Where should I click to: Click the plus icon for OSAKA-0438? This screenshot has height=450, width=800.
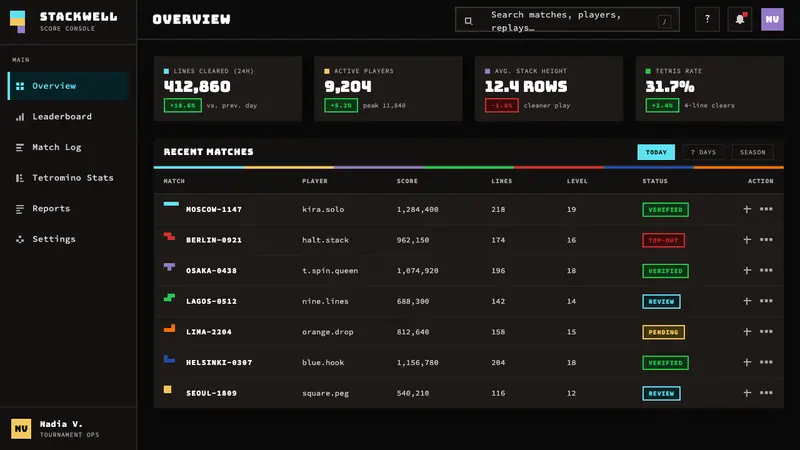click(x=747, y=270)
